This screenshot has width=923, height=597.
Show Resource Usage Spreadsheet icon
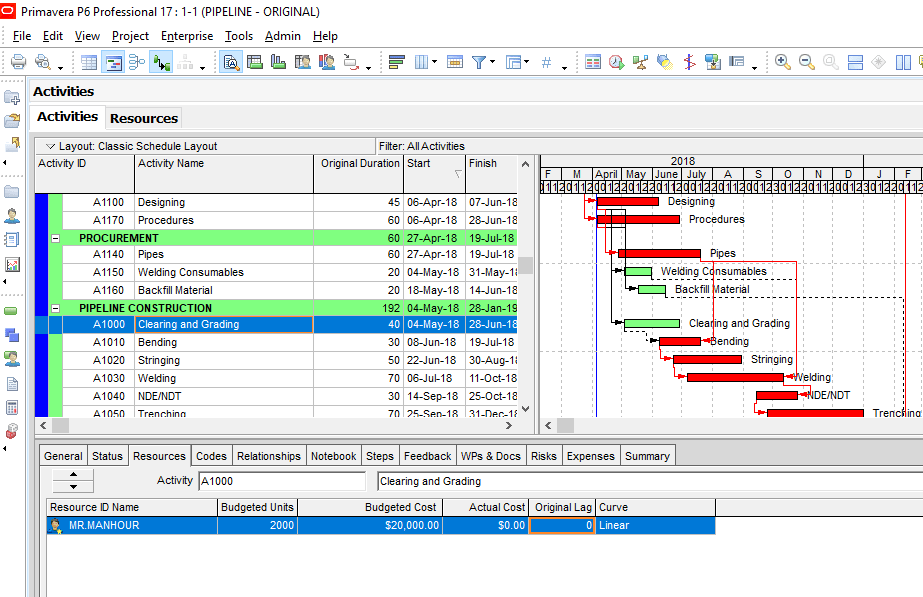pyautogui.click(x=303, y=62)
